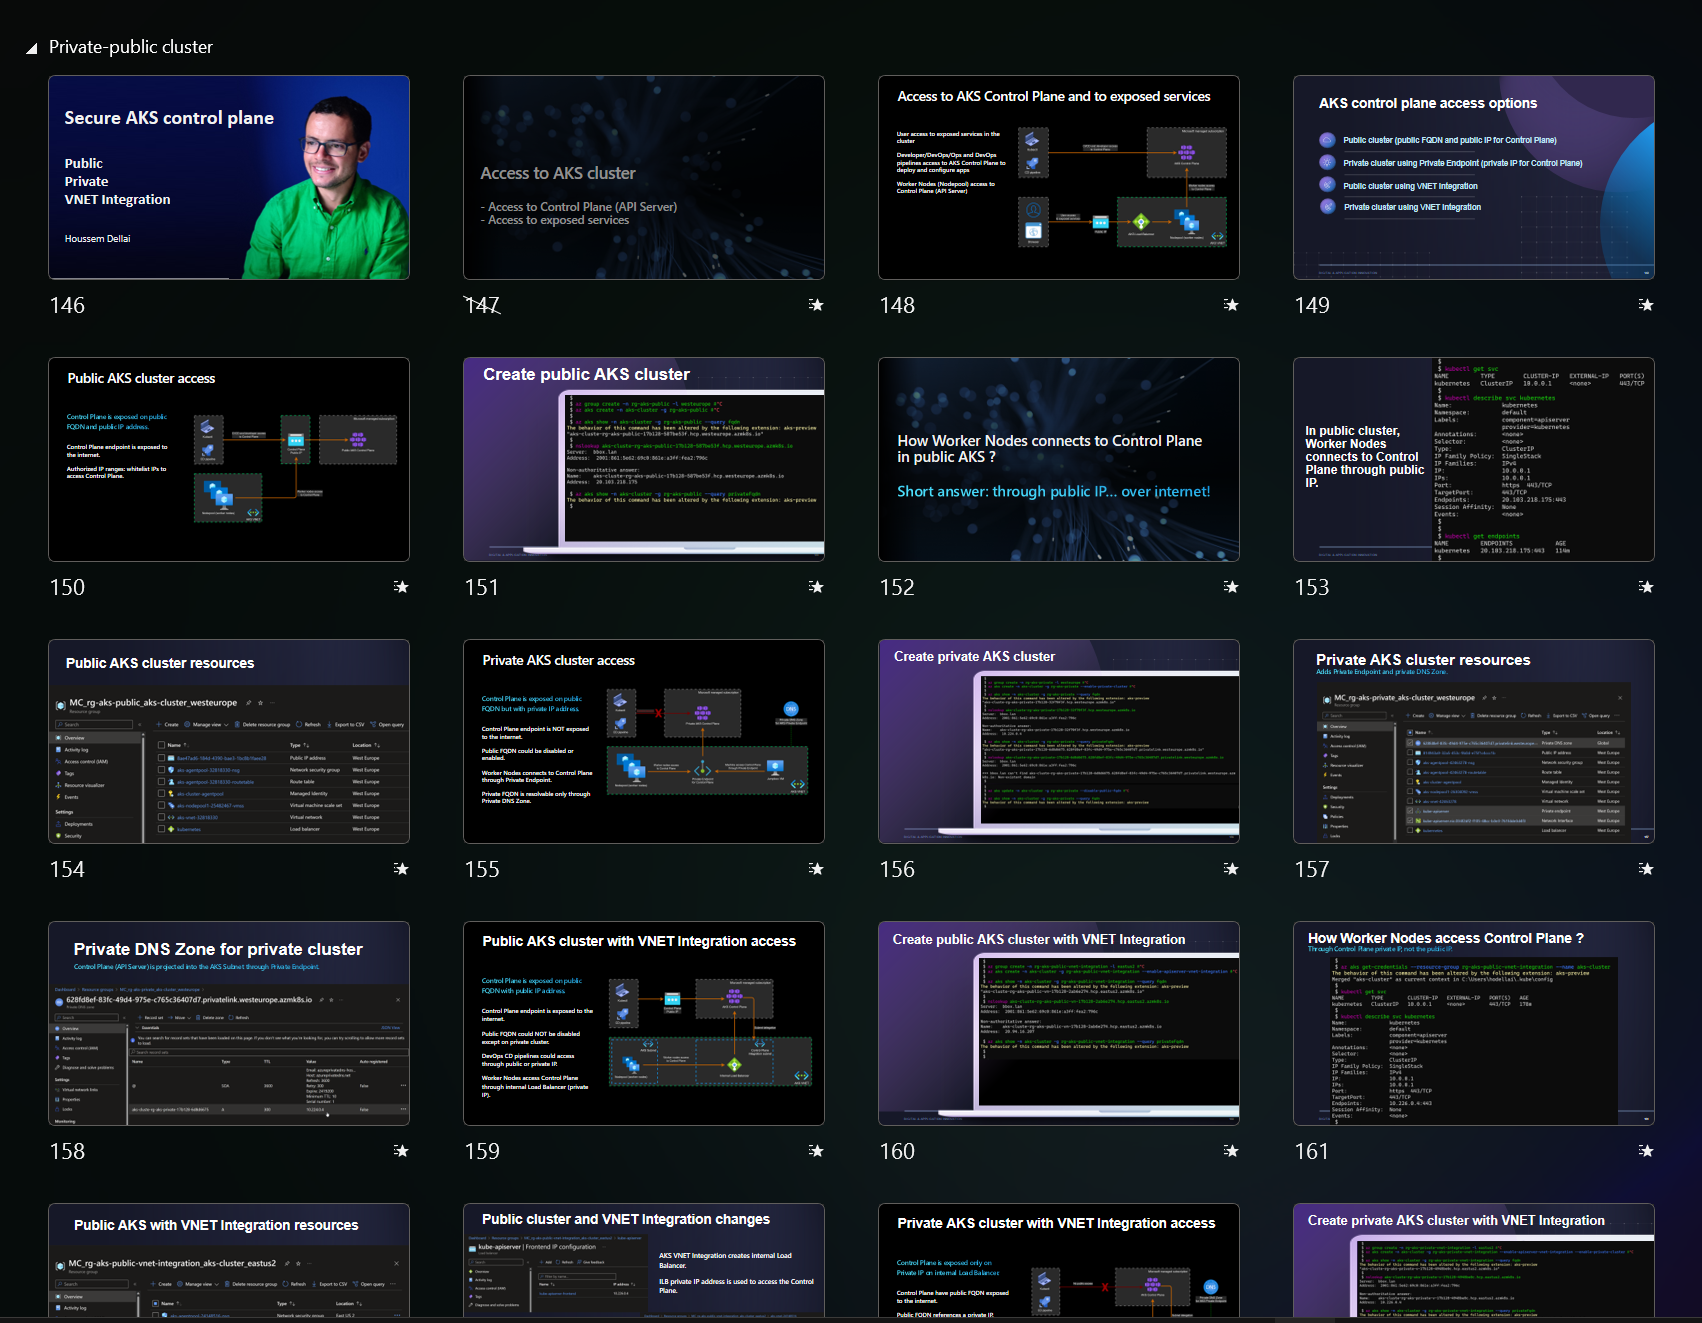The width and height of the screenshot is (1702, 1323).
Task: Select How Worker Nodes access Control Plane slide
Action: (x=1474, y=1023)
